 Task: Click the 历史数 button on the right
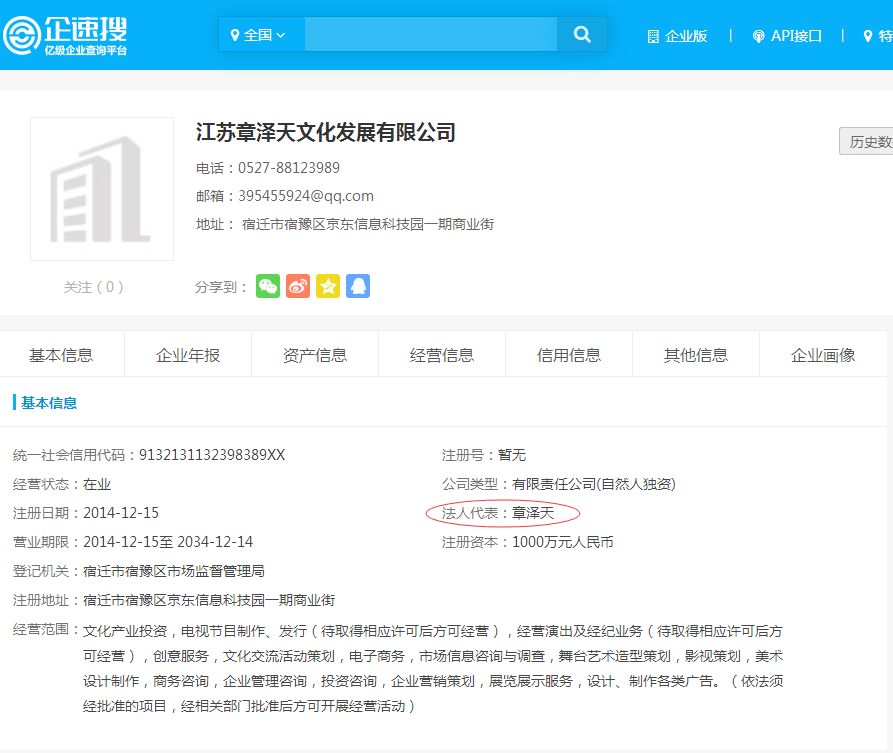coord(868,141)
